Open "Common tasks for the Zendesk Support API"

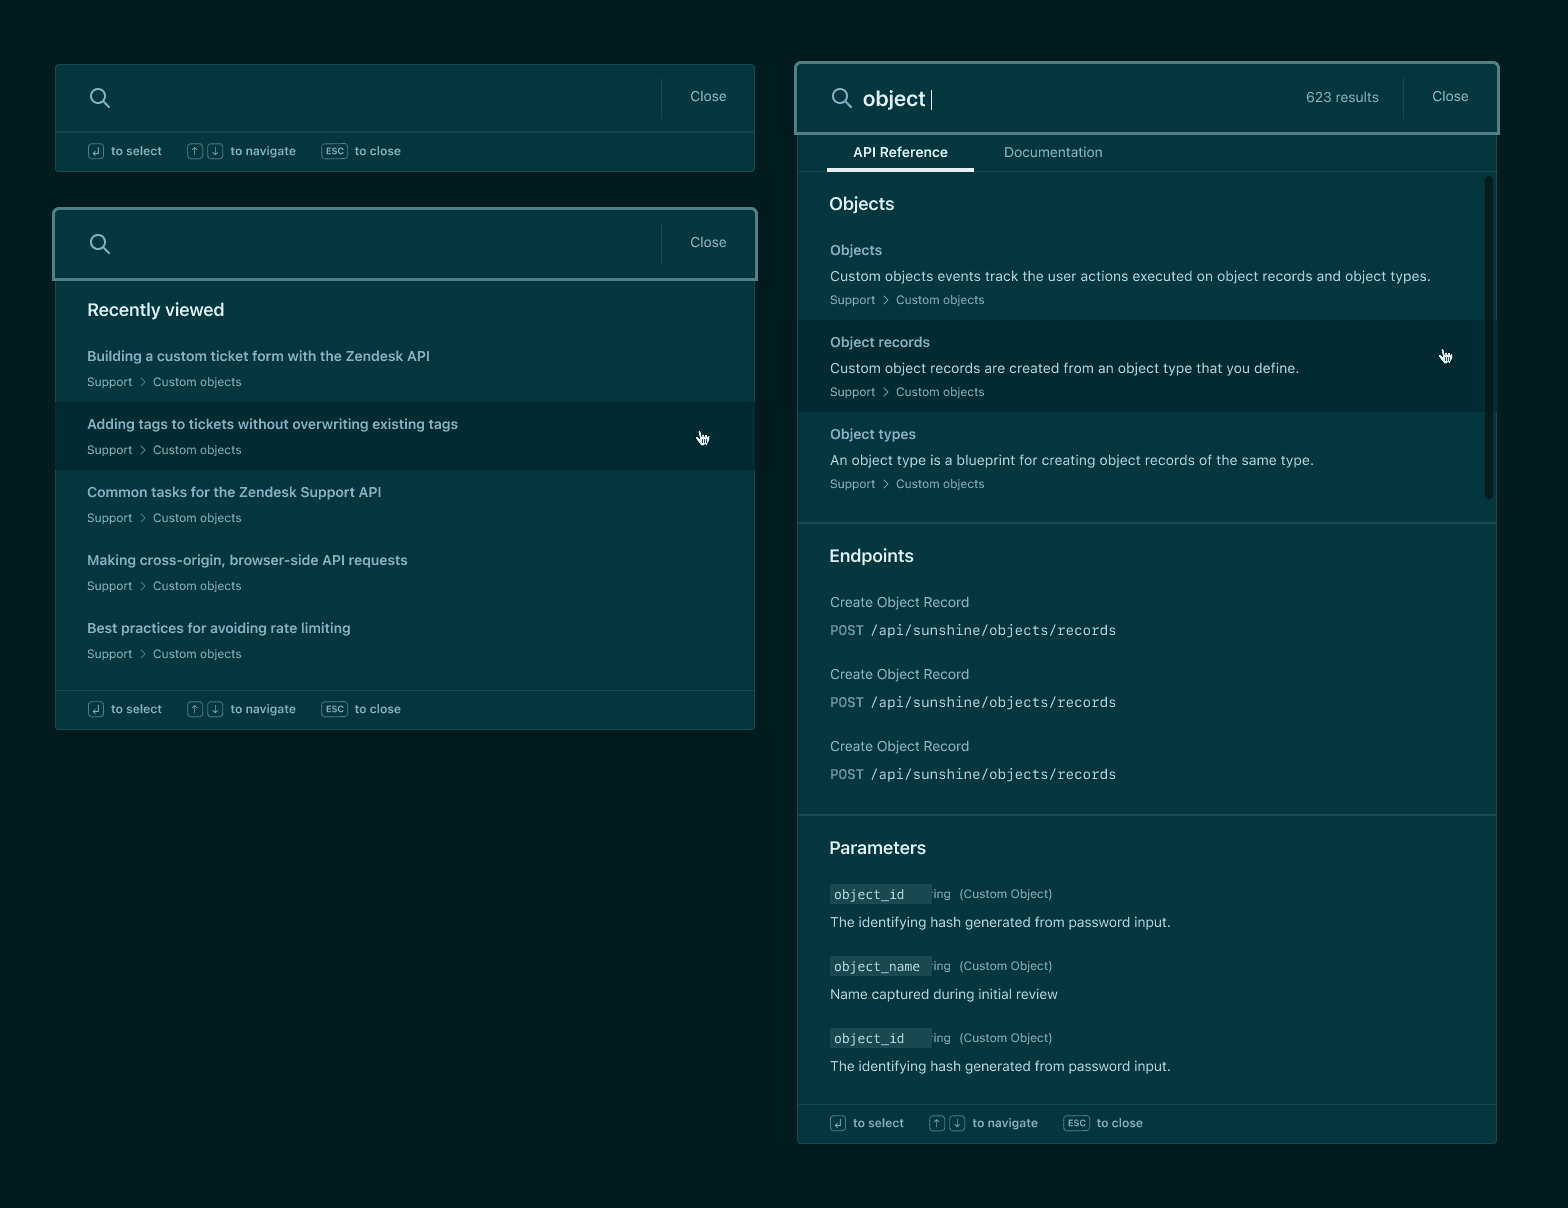coord(405,504)
